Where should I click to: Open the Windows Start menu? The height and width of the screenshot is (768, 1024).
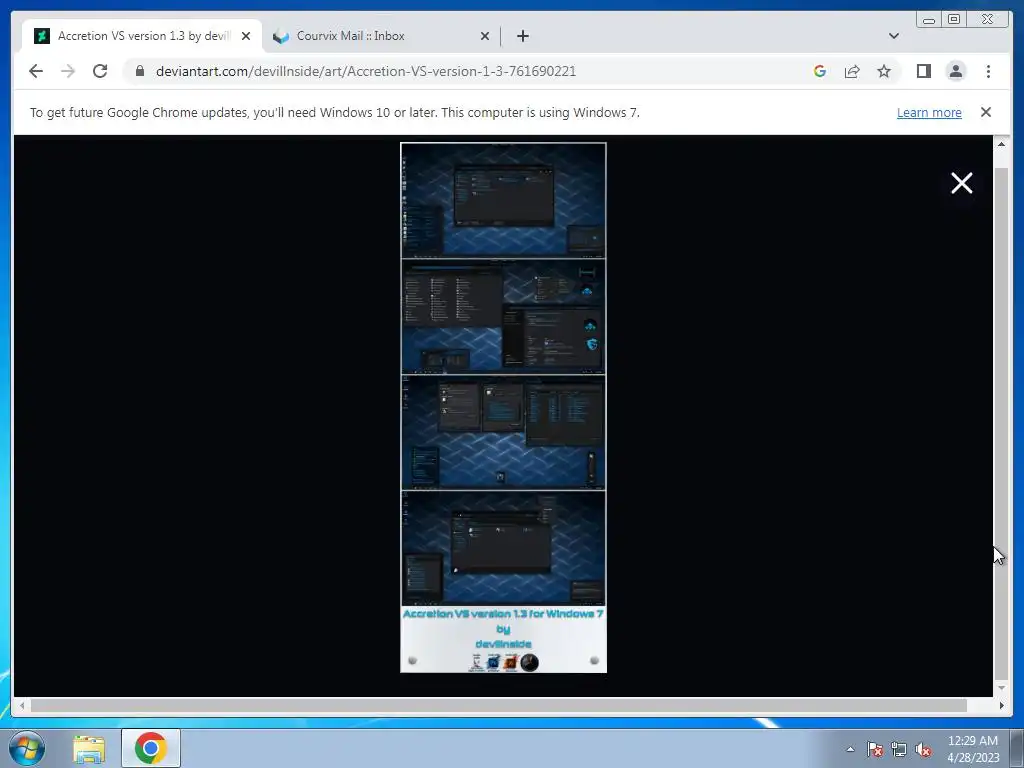coord(27,748)
